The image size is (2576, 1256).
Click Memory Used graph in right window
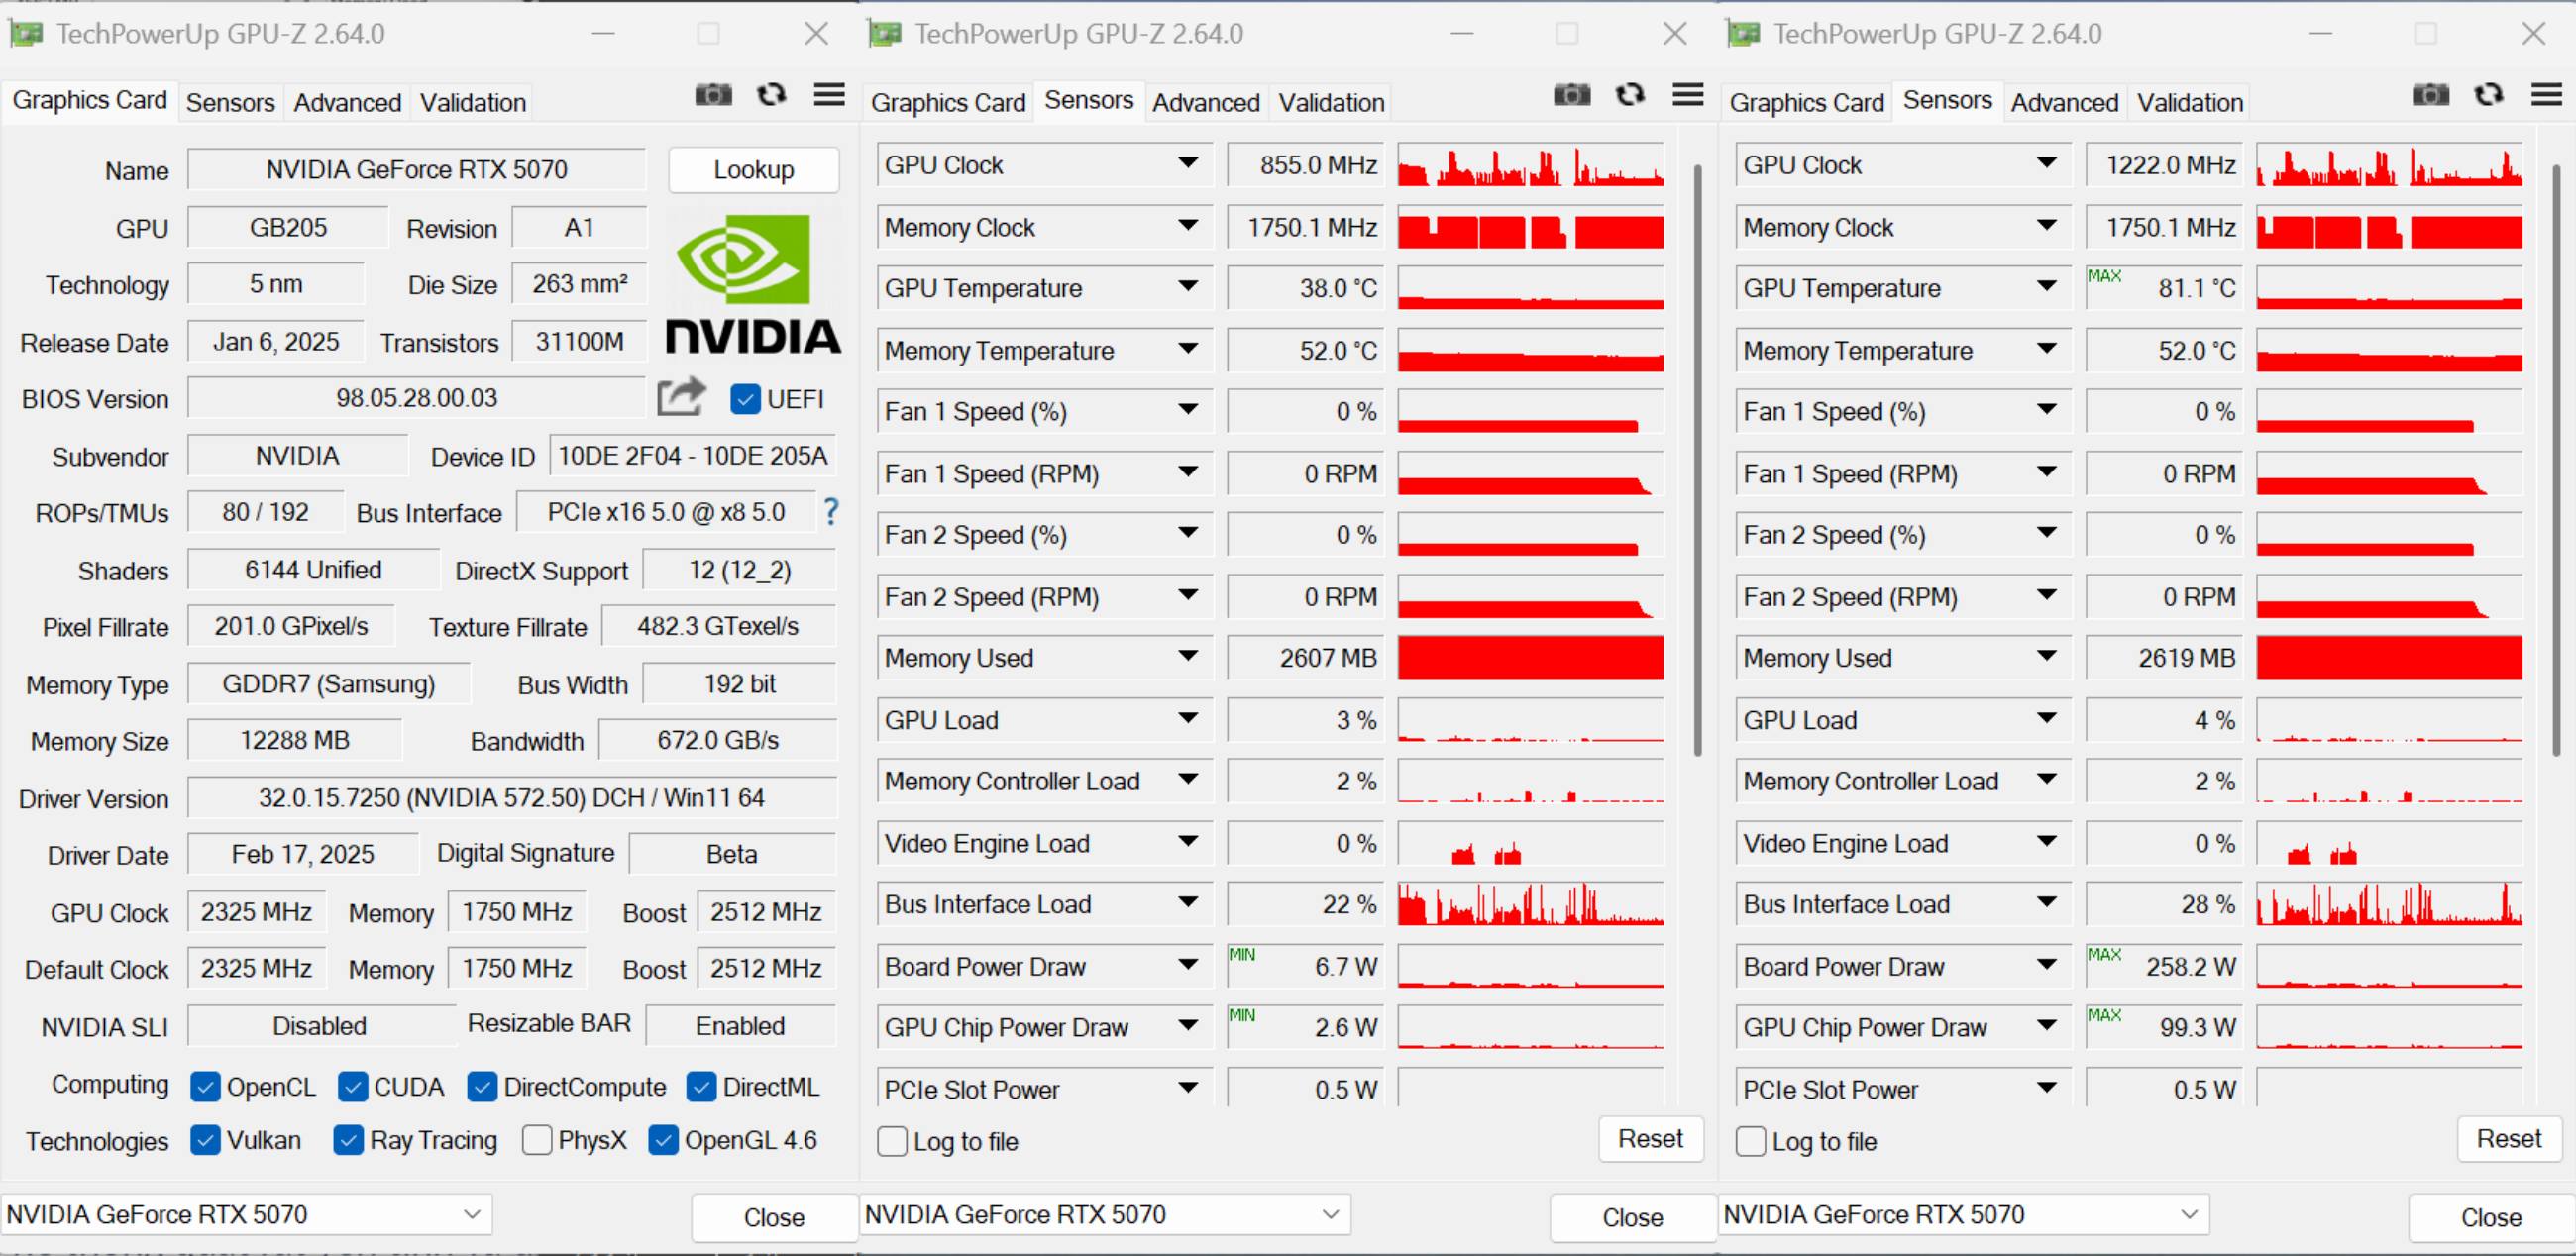click(x=2389, y=657)
